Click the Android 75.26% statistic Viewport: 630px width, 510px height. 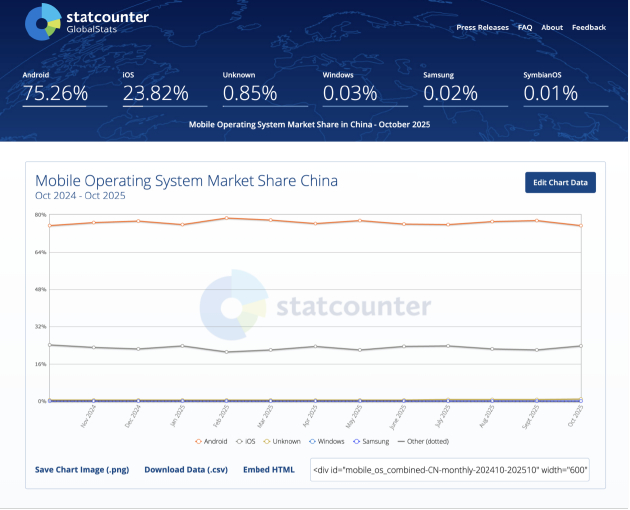point(65,89)
